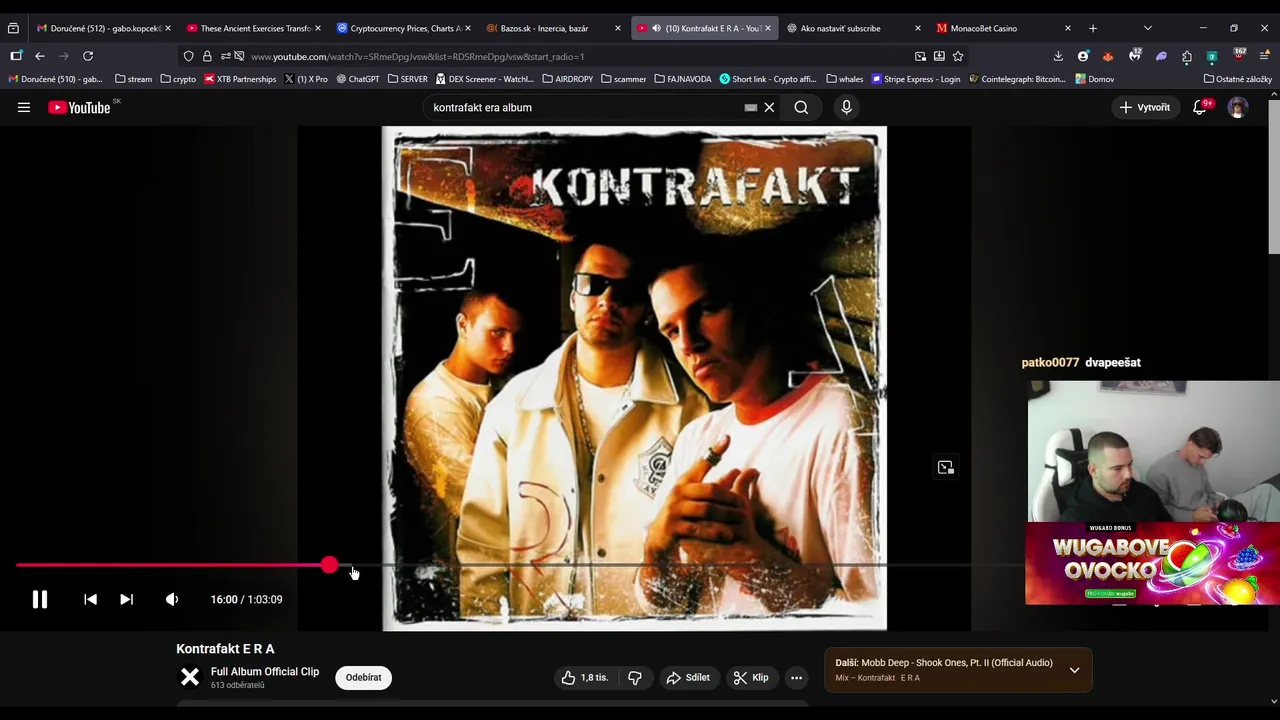This screenshot has height=720, width=1280.
Task: Open the extensions puzzle icon
Action: [x=1186, y=56]
